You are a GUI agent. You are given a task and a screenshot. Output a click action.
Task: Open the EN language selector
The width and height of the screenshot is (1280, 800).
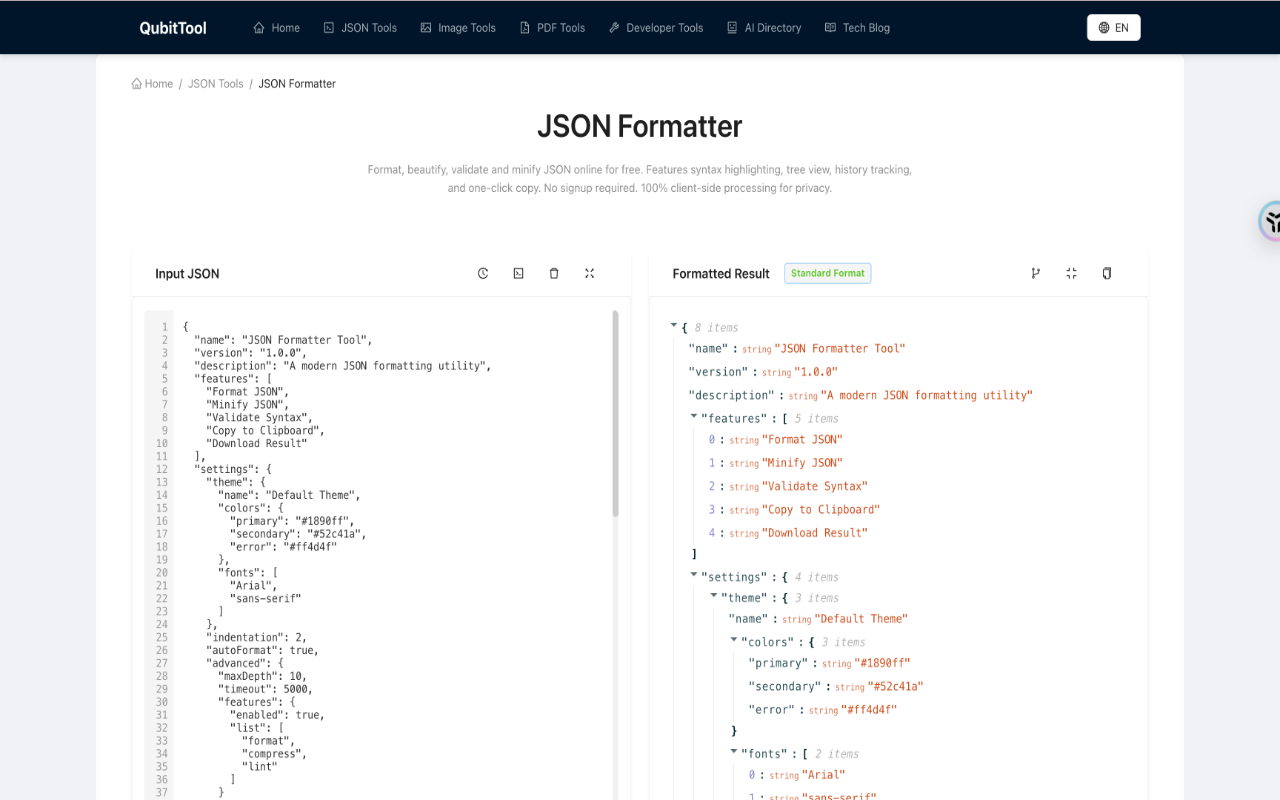pos(1114,28)
